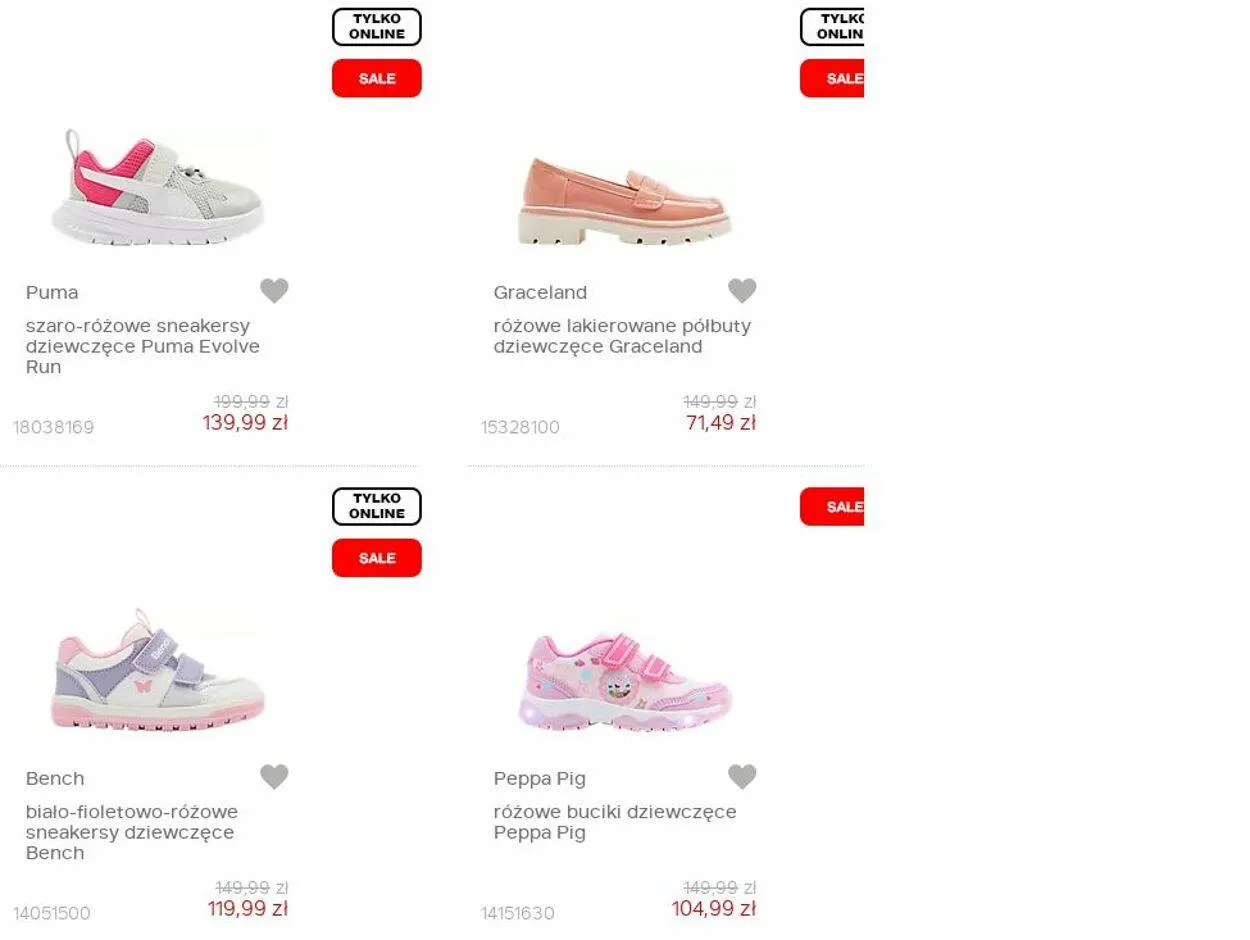Open Puma sneaker product image
The width and height of the screenshot is (1250, 940).
click(158, 187)
